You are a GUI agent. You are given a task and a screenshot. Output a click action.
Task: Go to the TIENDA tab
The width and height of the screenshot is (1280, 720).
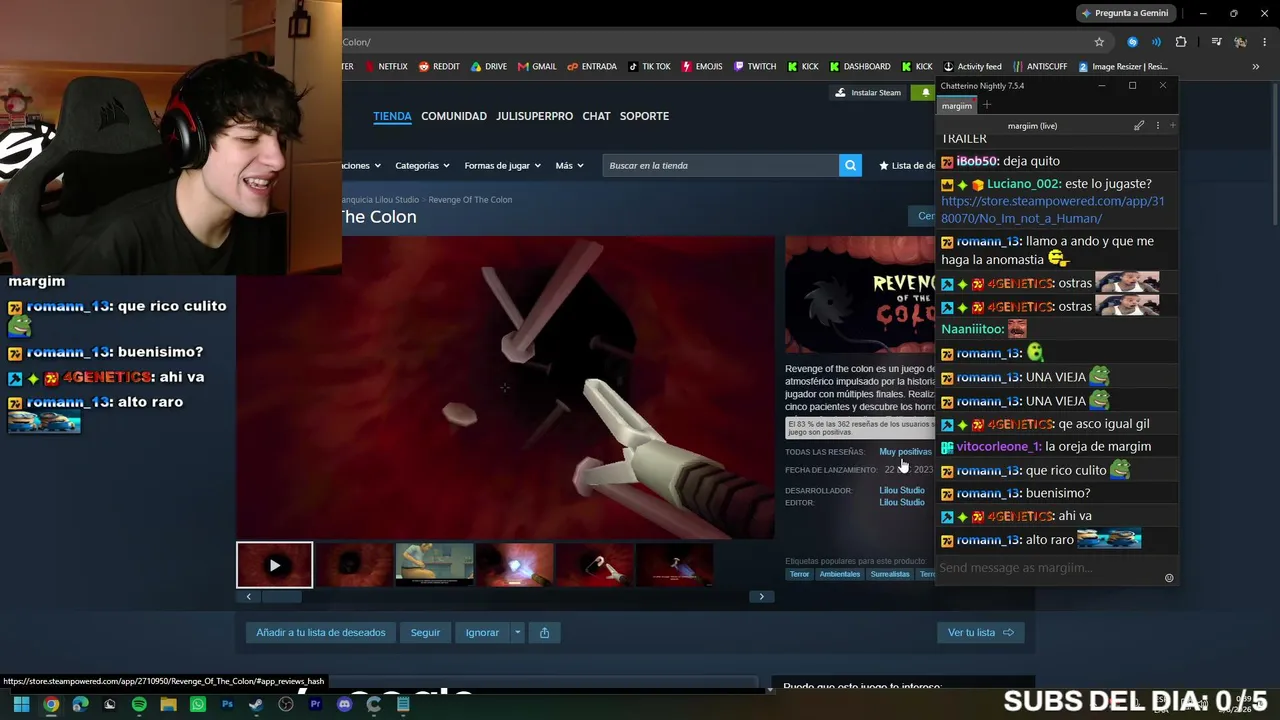392,116
